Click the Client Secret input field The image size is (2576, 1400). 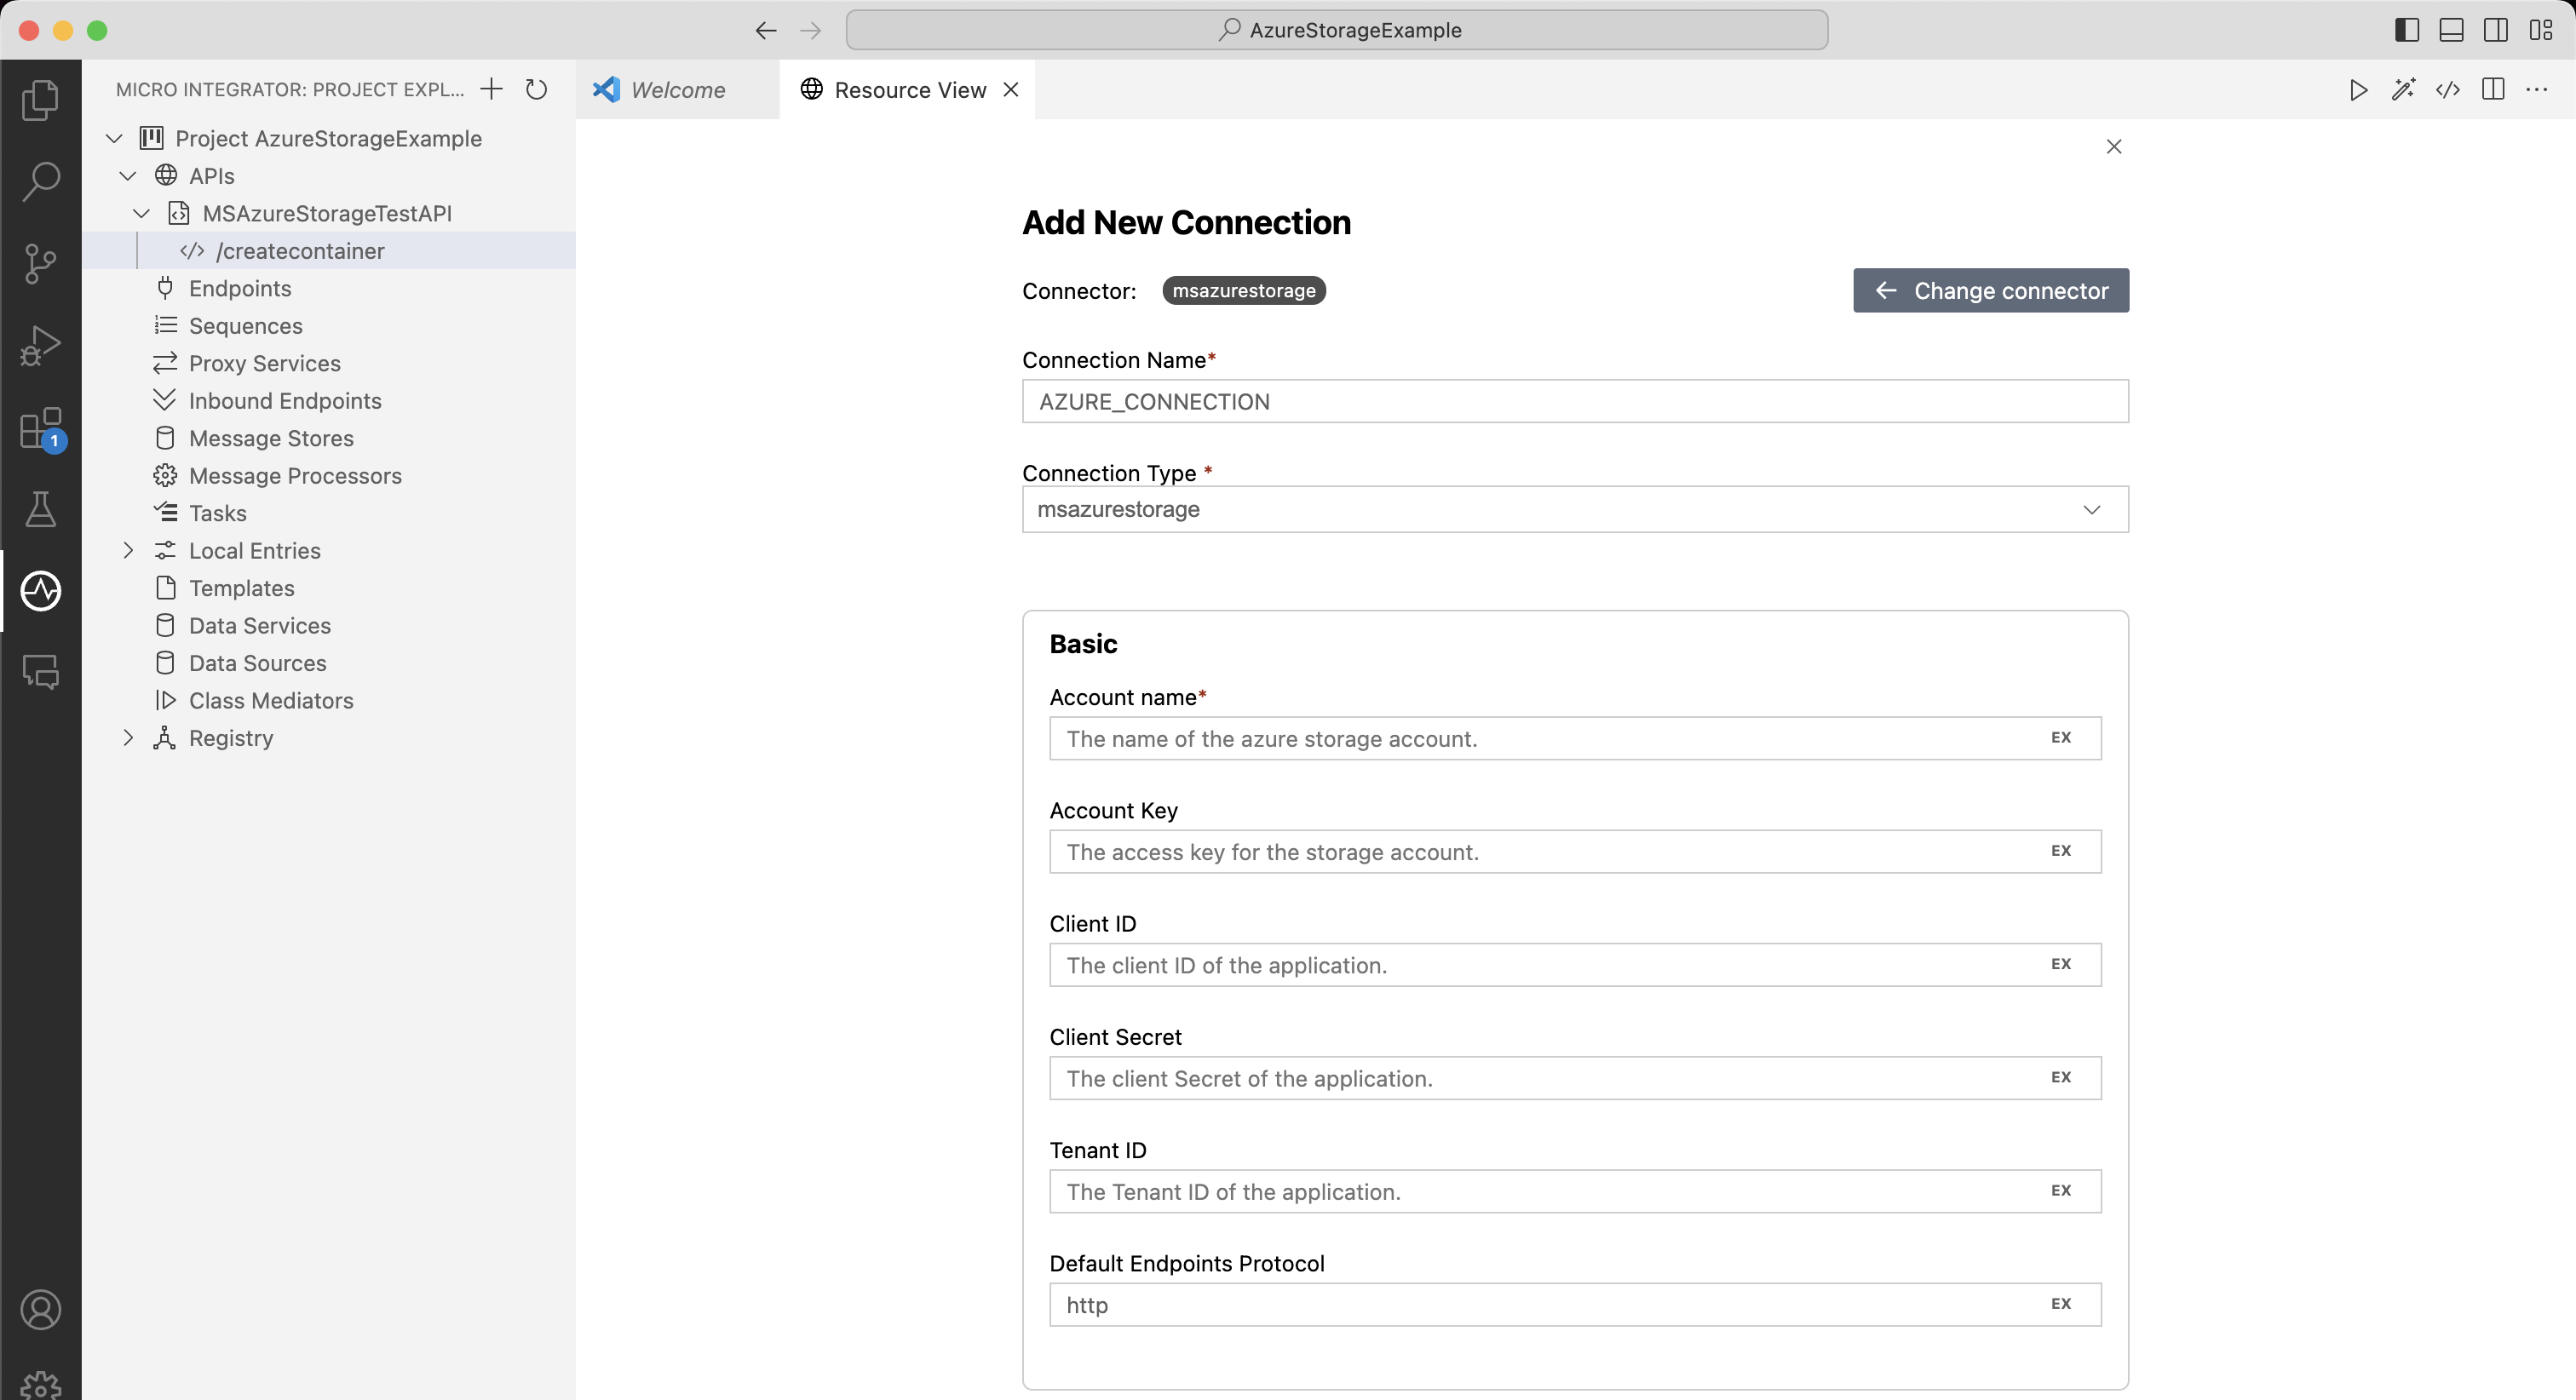click(1575, 1077)
